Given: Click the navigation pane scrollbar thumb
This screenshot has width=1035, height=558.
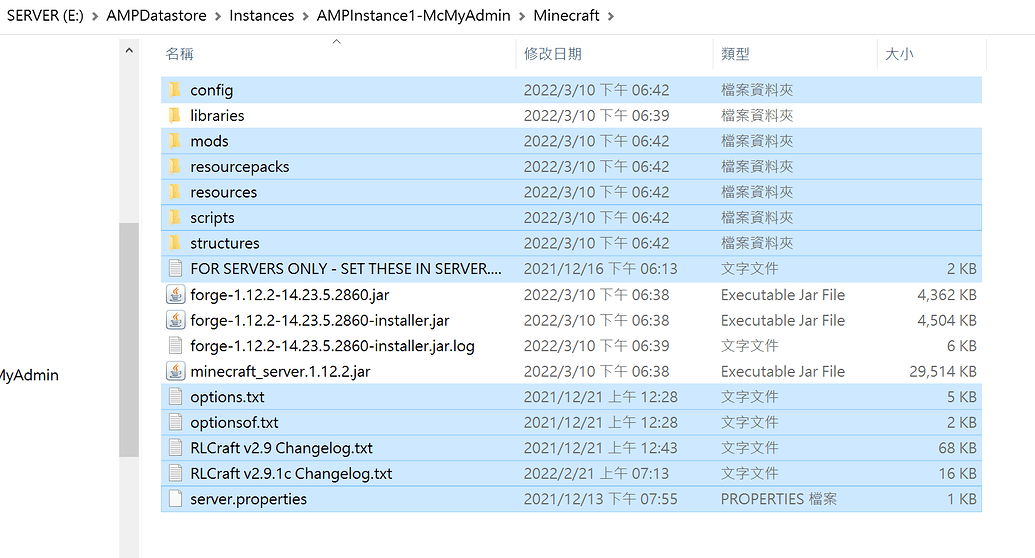Looking at the screenshot, I should [129, 339].
